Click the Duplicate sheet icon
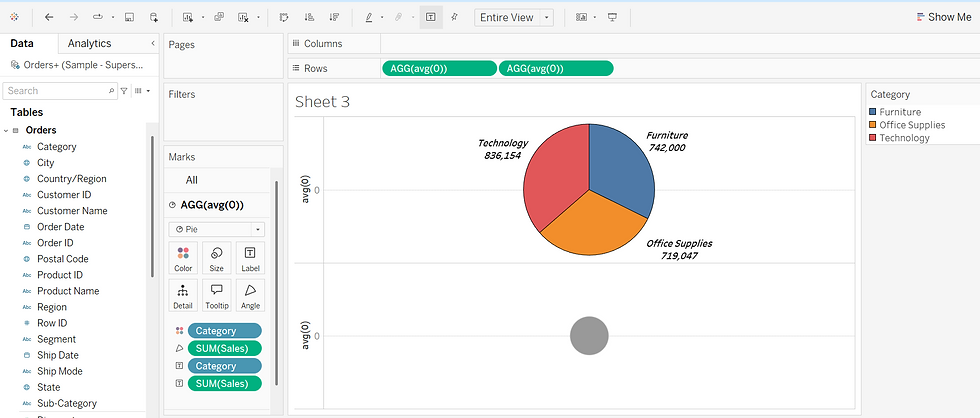Screen dimensions: 980x418 tap(219, 17)
